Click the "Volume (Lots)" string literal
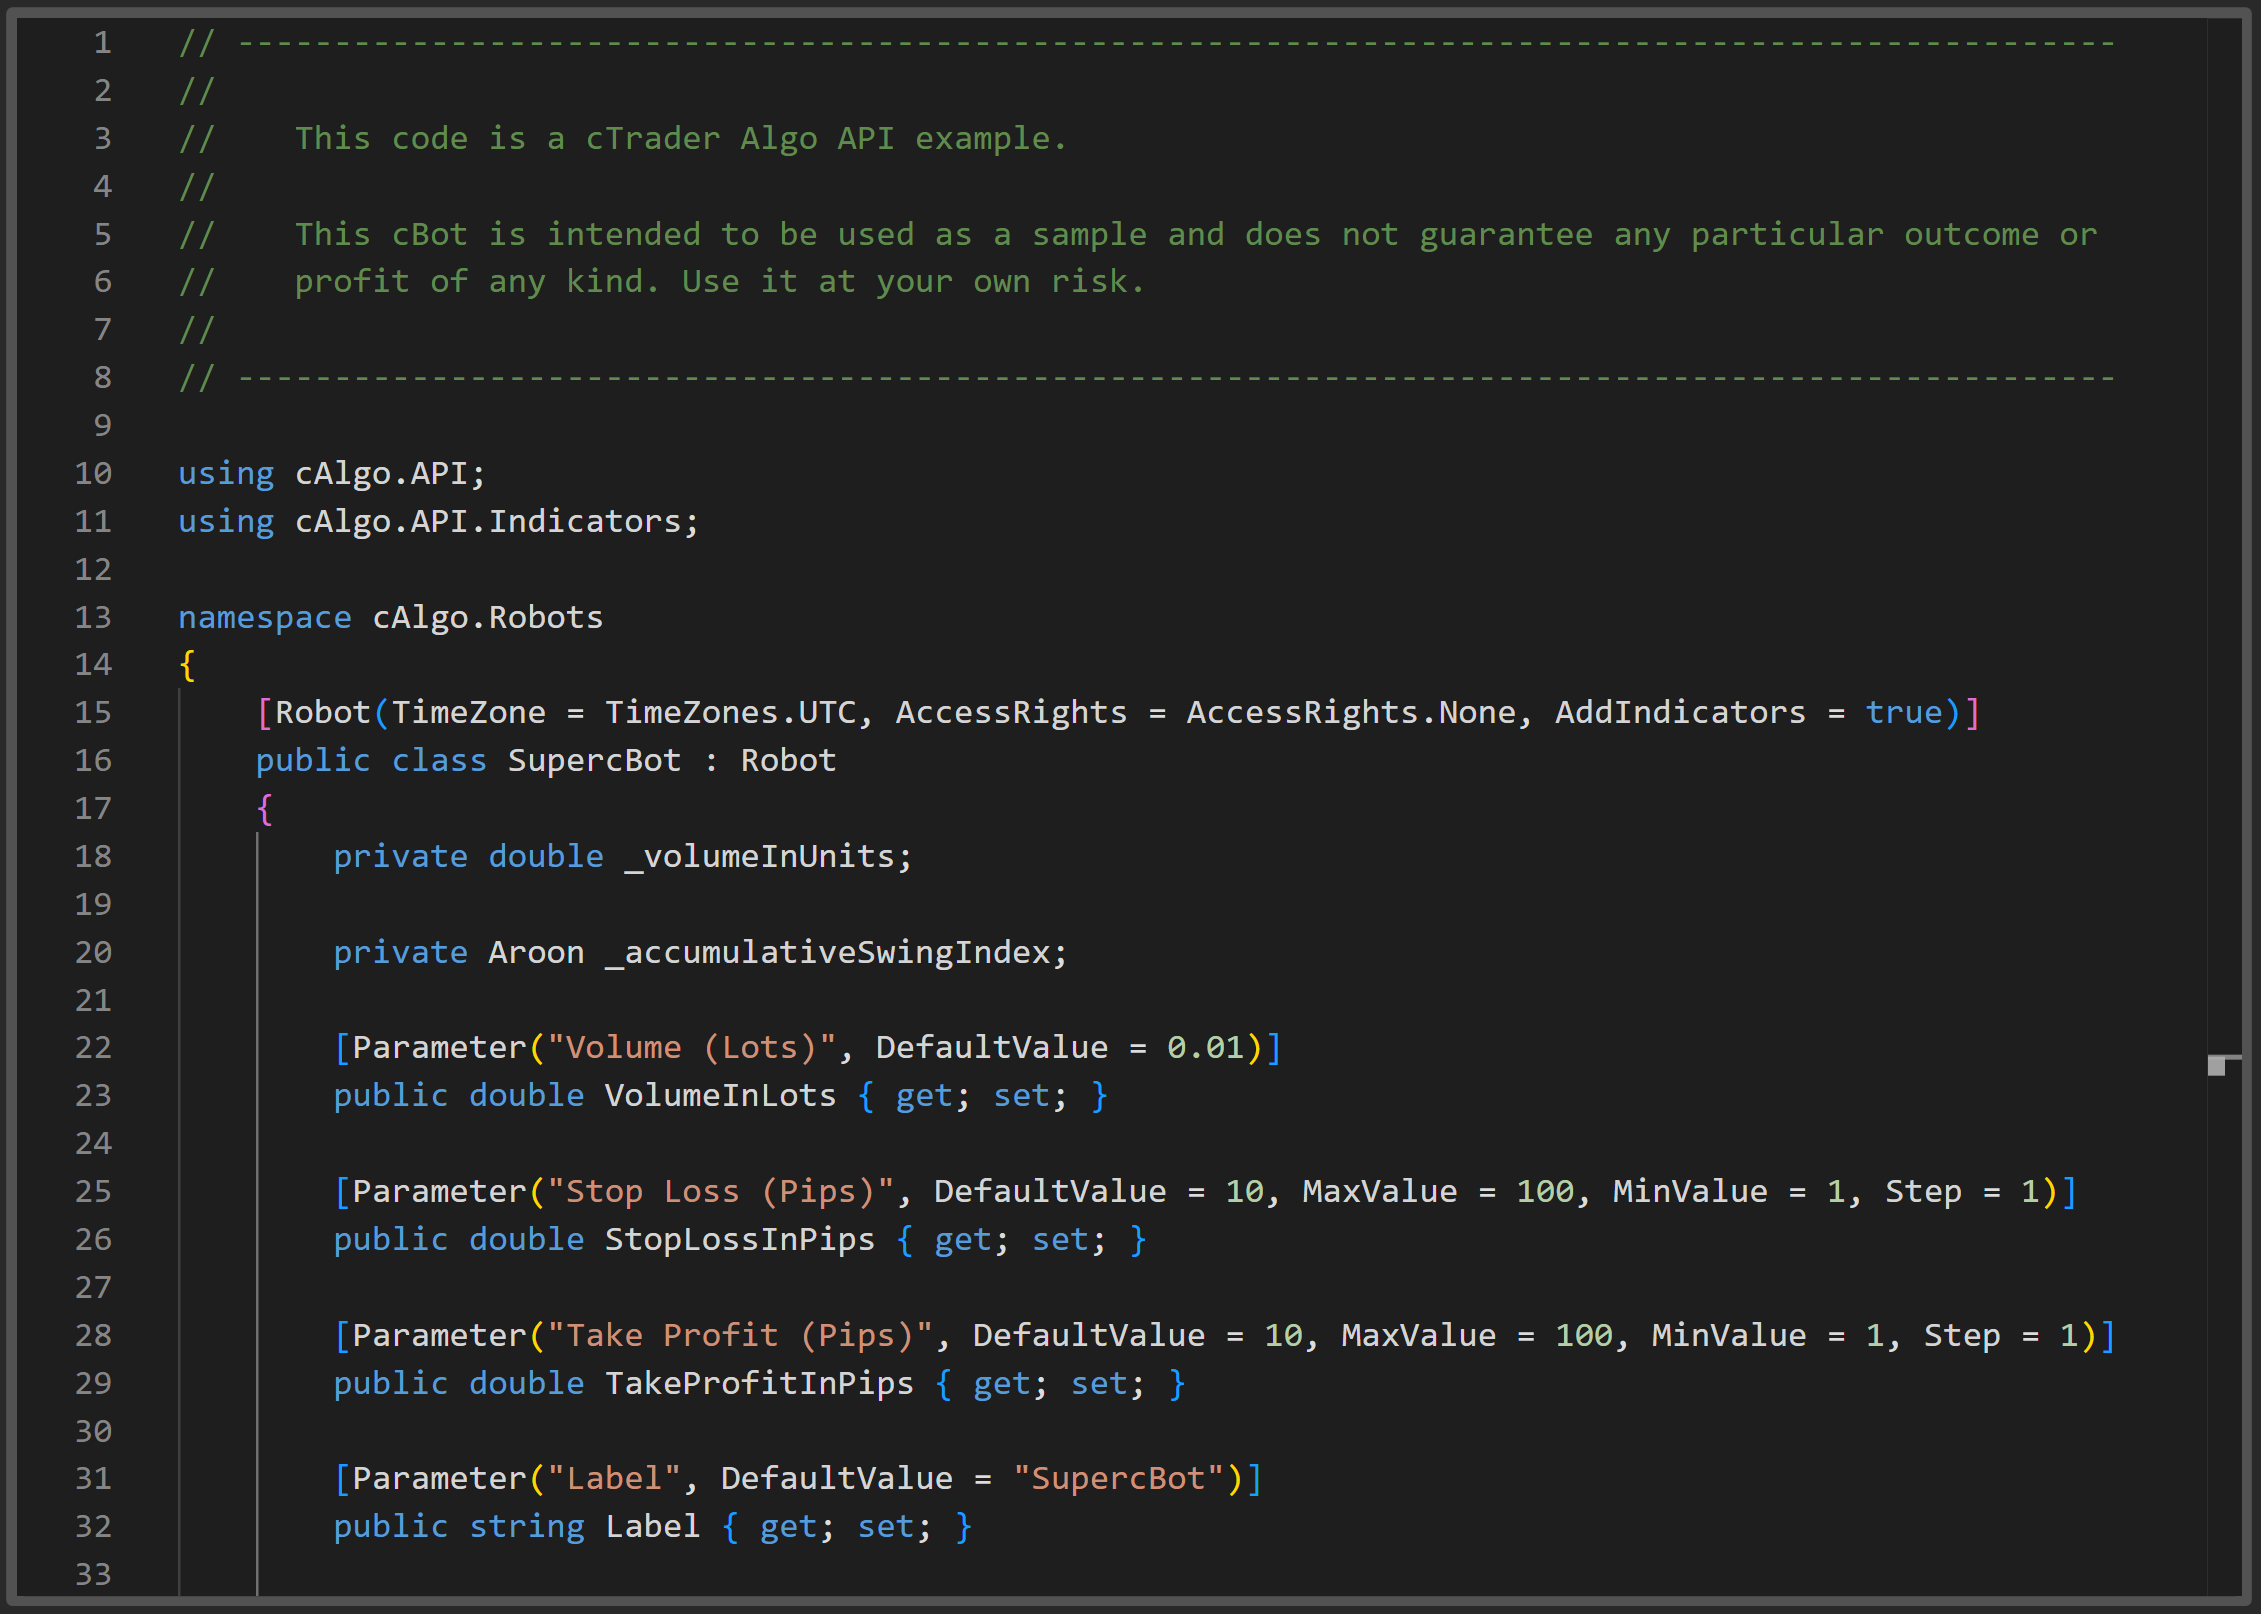Screen dimensions: 2261x1614 point(691,1048)
